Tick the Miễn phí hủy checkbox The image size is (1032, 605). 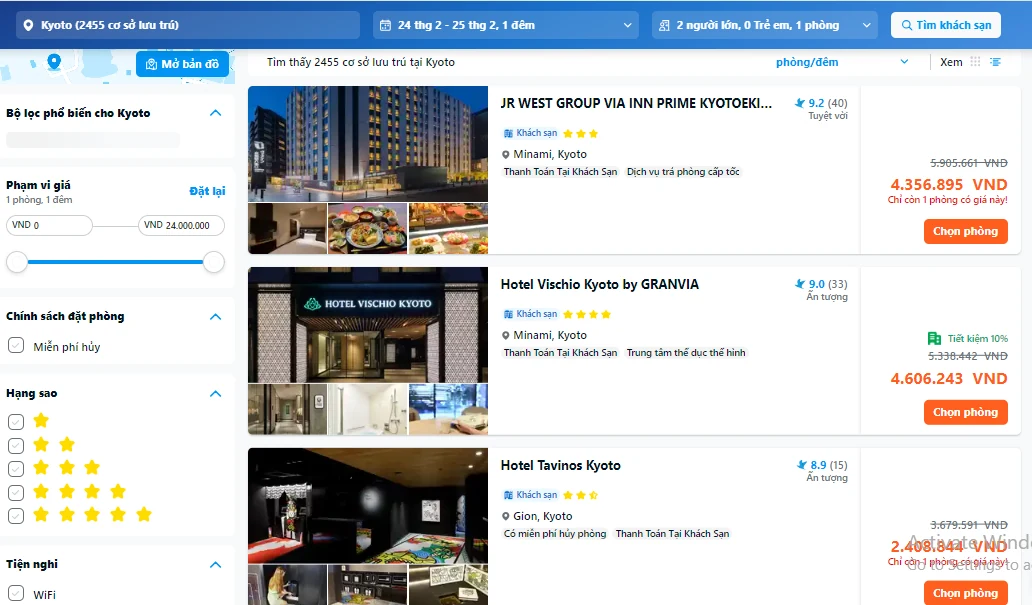(x=16, y=346)
